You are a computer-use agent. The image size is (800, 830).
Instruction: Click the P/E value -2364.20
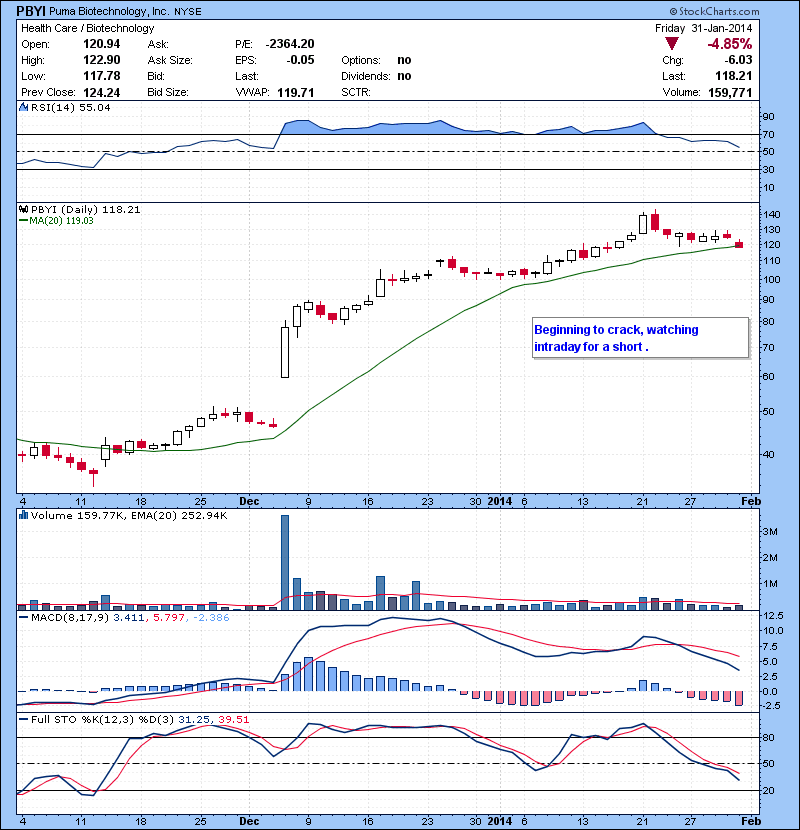pyautogui.click(x=290, y=44)
